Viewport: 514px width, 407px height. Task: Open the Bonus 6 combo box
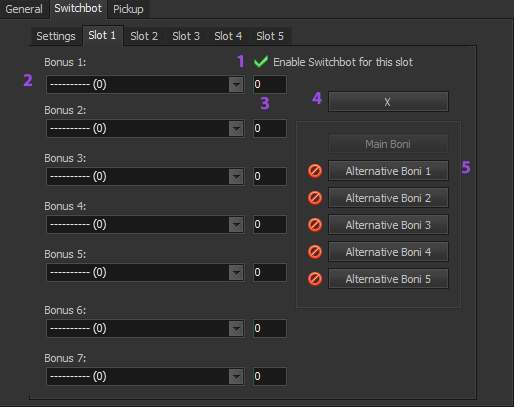(x=145, y=328)
